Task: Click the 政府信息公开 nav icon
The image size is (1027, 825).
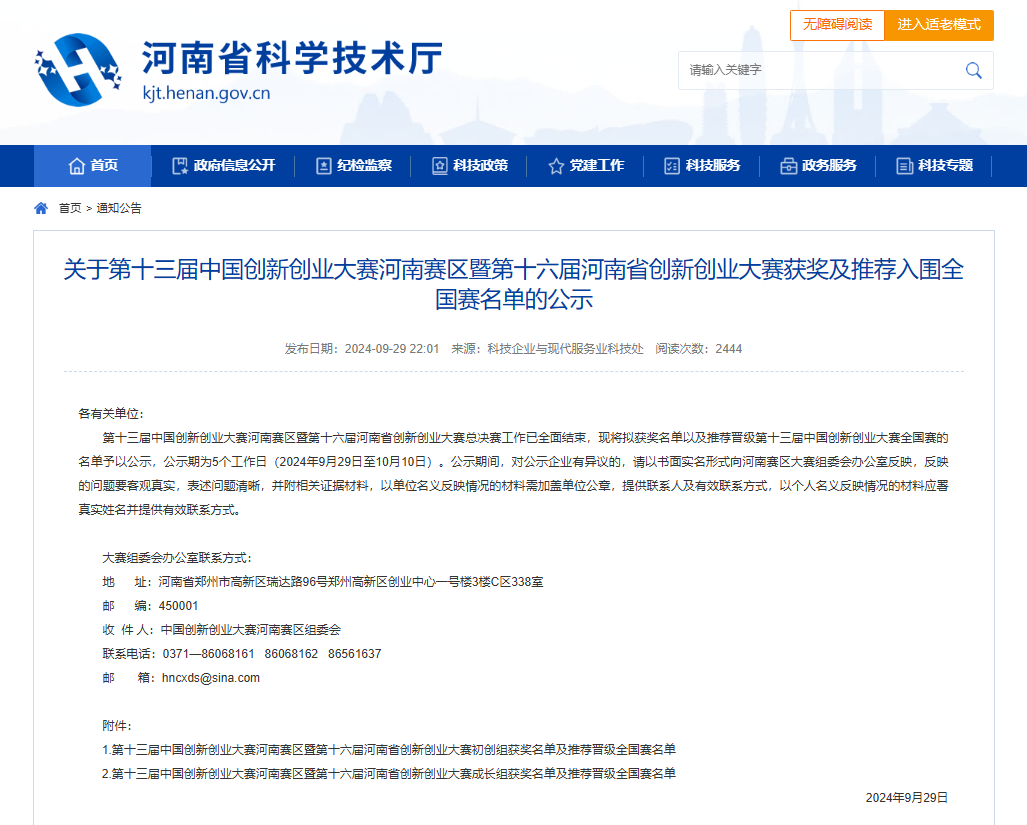Action: pos(180,166)
